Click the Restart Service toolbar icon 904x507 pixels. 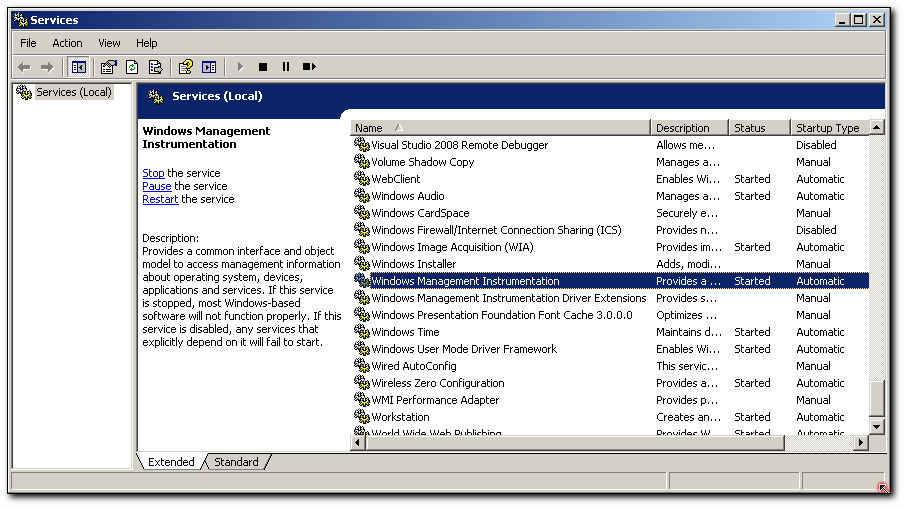pos(309,67)
